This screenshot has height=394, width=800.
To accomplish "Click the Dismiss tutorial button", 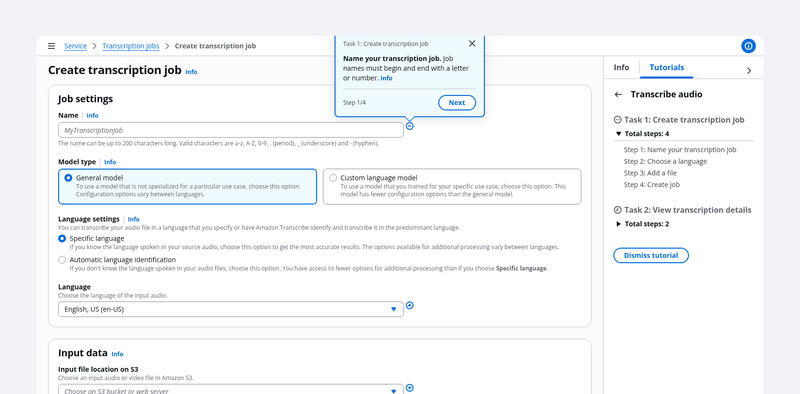I will 651,255.
